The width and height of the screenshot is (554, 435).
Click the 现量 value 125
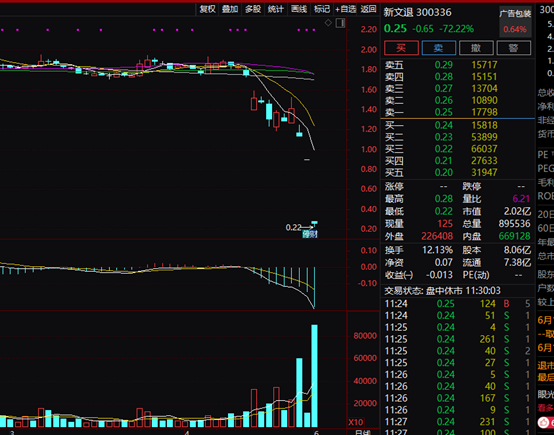click(x=445, y=224)
